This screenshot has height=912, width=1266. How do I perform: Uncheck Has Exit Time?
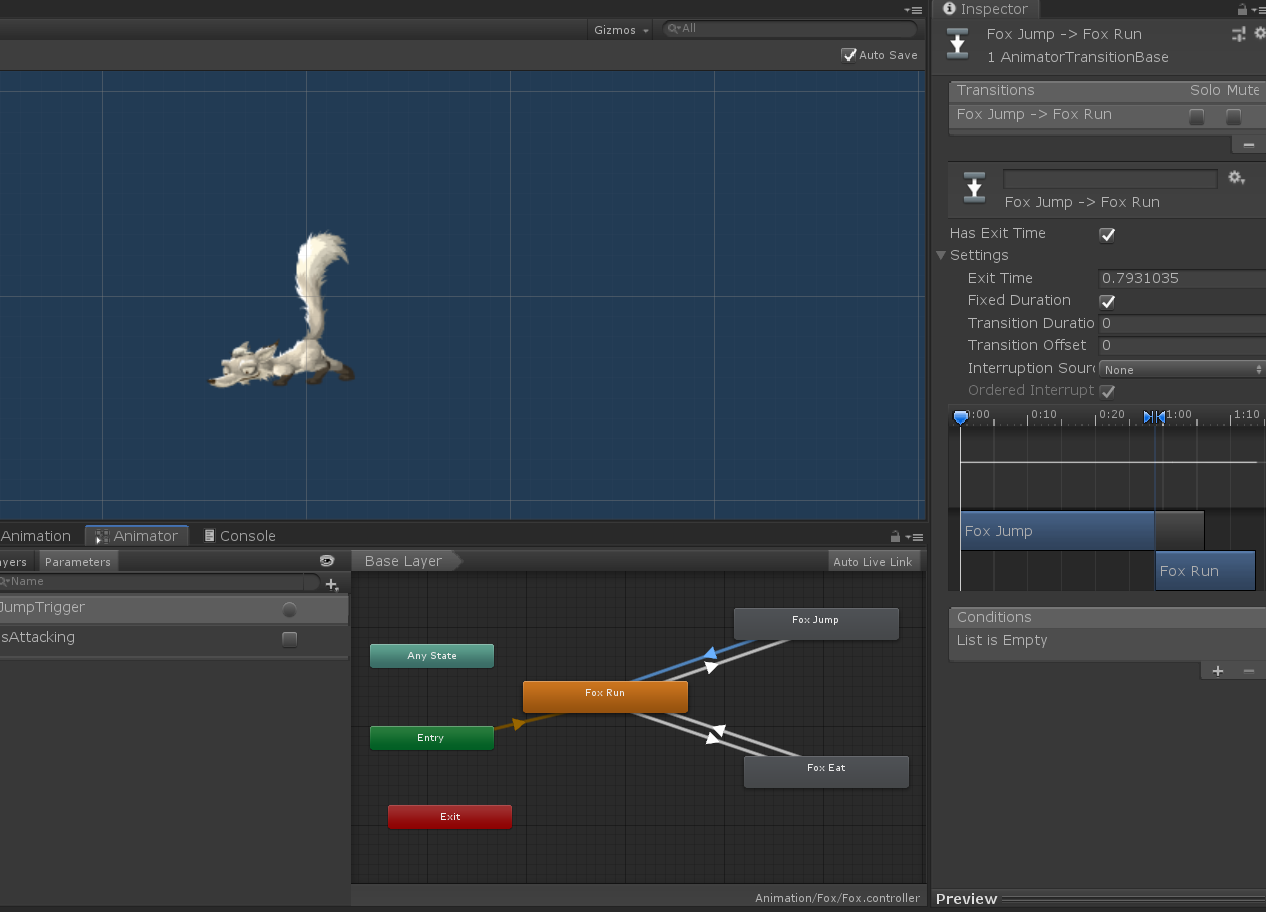click(x=1107, y=235)
